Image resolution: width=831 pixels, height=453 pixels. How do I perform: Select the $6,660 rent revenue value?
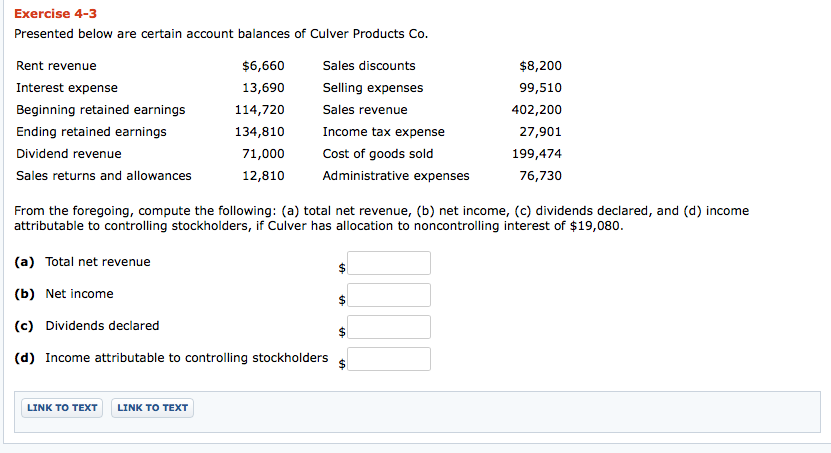(x=263, y=66)
